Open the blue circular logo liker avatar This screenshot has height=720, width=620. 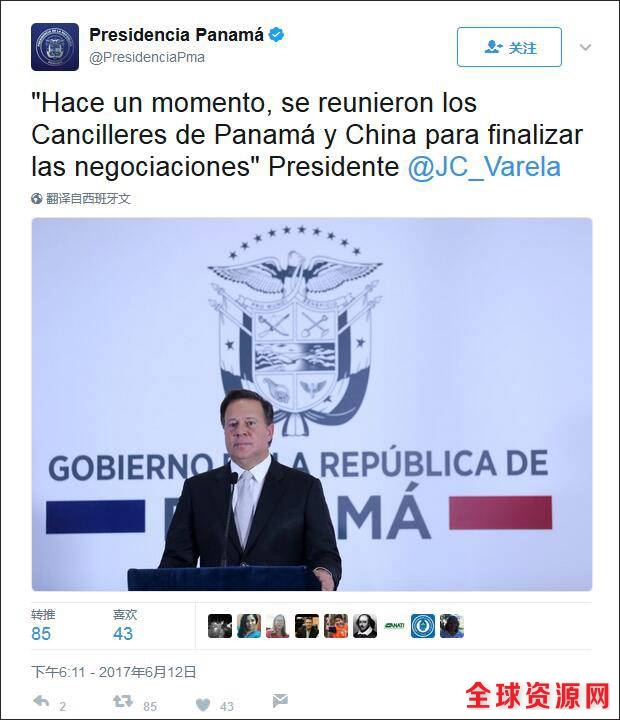point(423,625)
